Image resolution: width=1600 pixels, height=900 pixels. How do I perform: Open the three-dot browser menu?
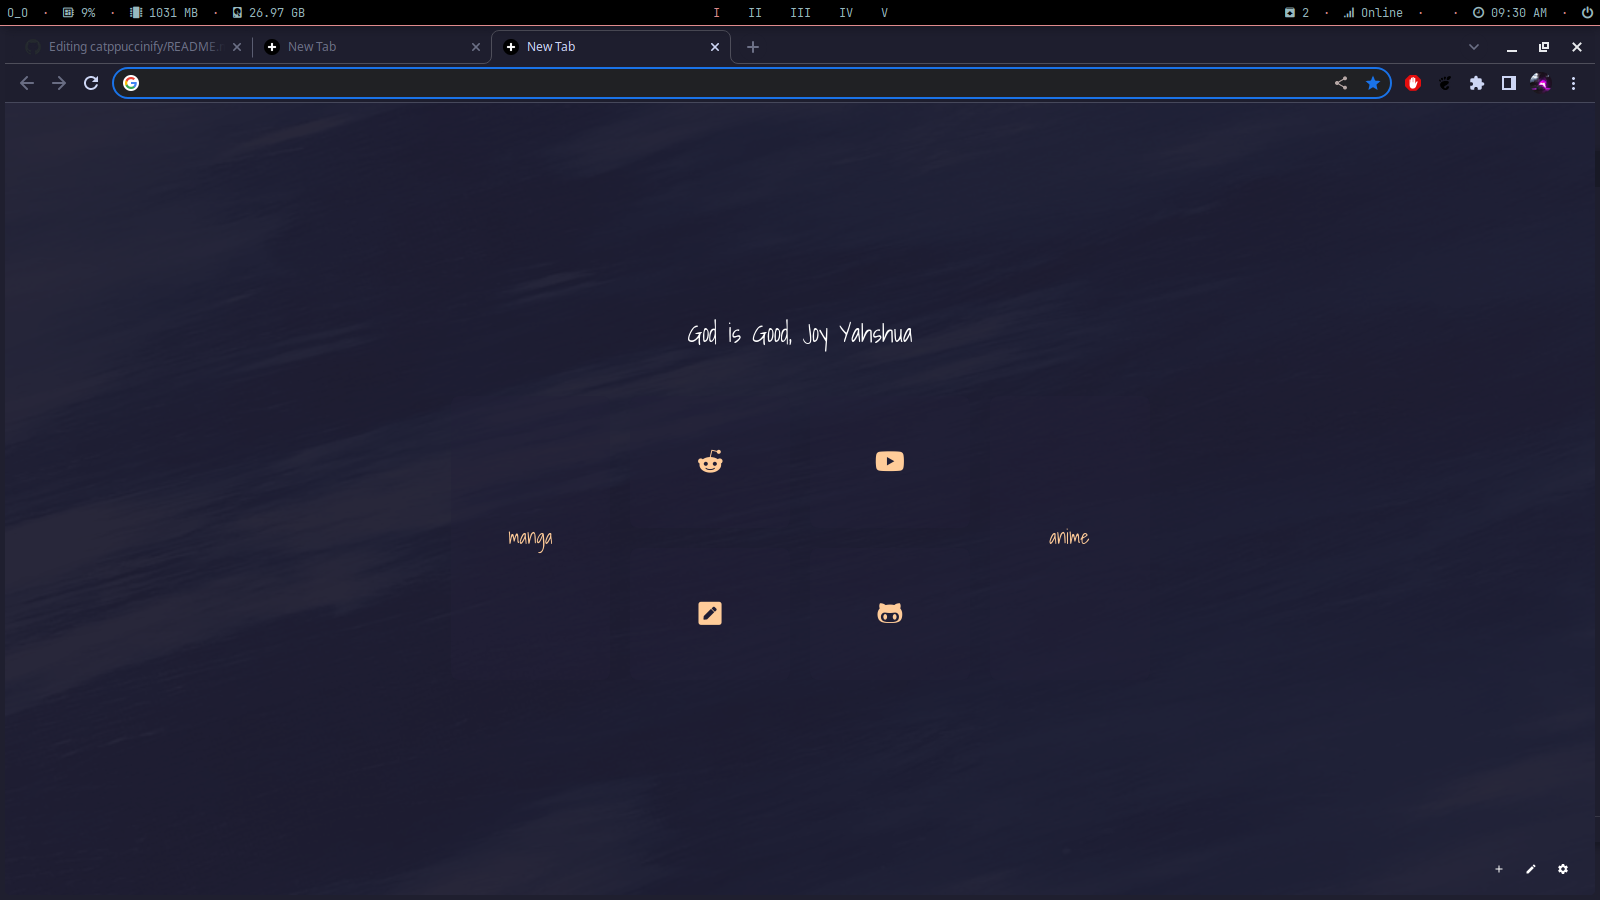click(x=1574, y=83)
